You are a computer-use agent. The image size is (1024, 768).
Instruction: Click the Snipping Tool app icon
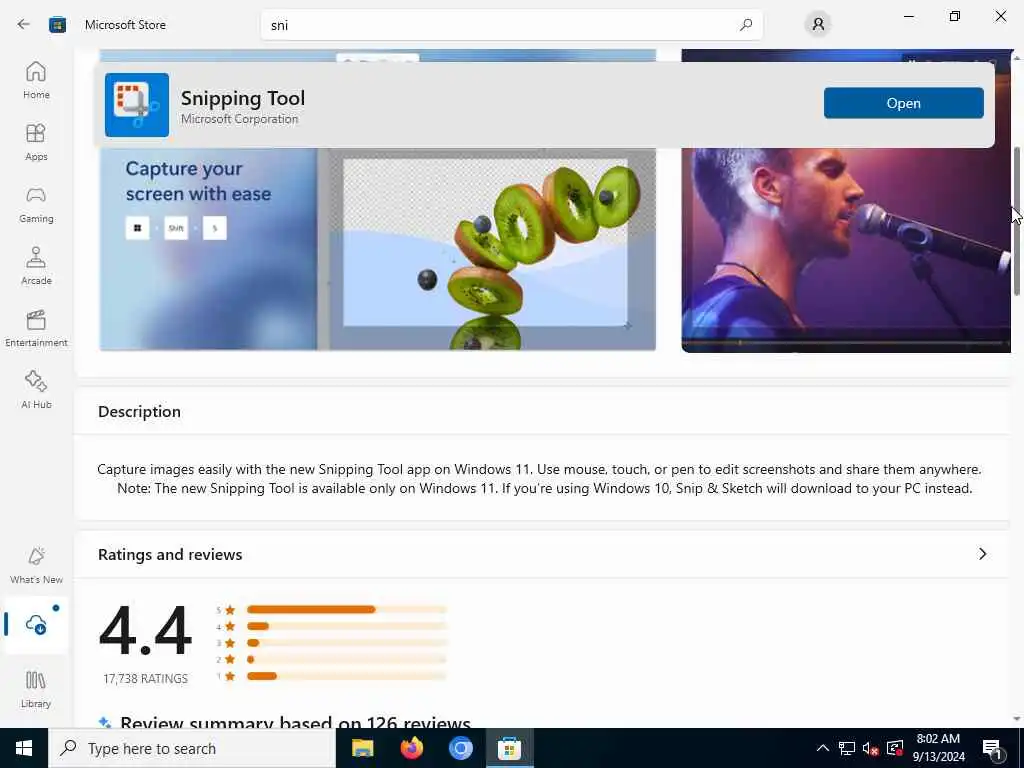pyautogui.click(x=136, y=104)
